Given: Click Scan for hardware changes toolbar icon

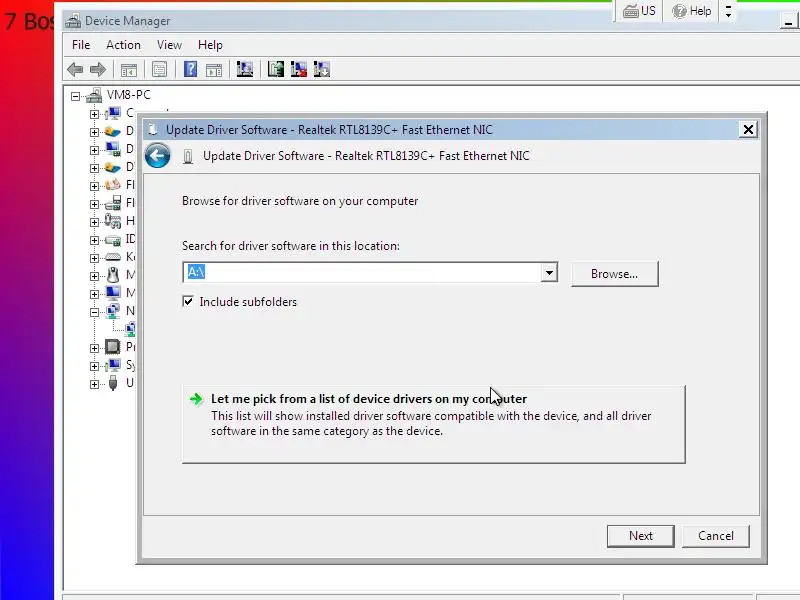Looking at the screenshot, I should click(245, 69).
